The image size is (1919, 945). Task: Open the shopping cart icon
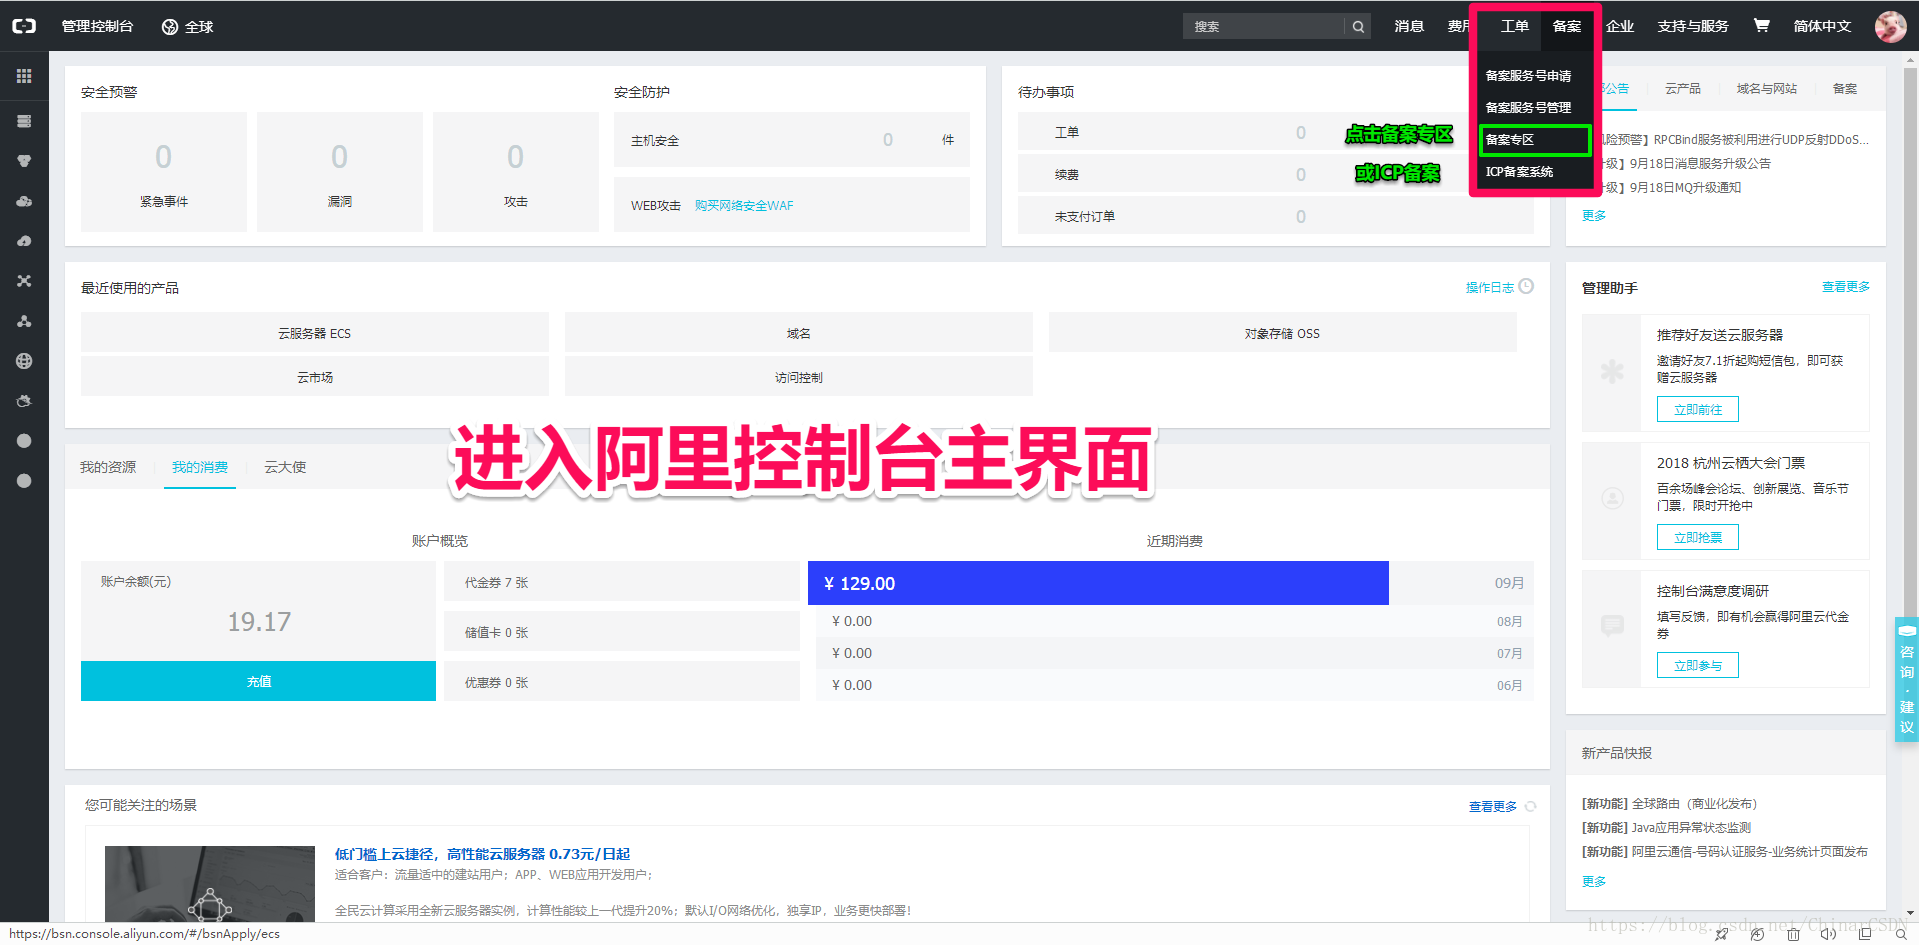point(1761,26)
